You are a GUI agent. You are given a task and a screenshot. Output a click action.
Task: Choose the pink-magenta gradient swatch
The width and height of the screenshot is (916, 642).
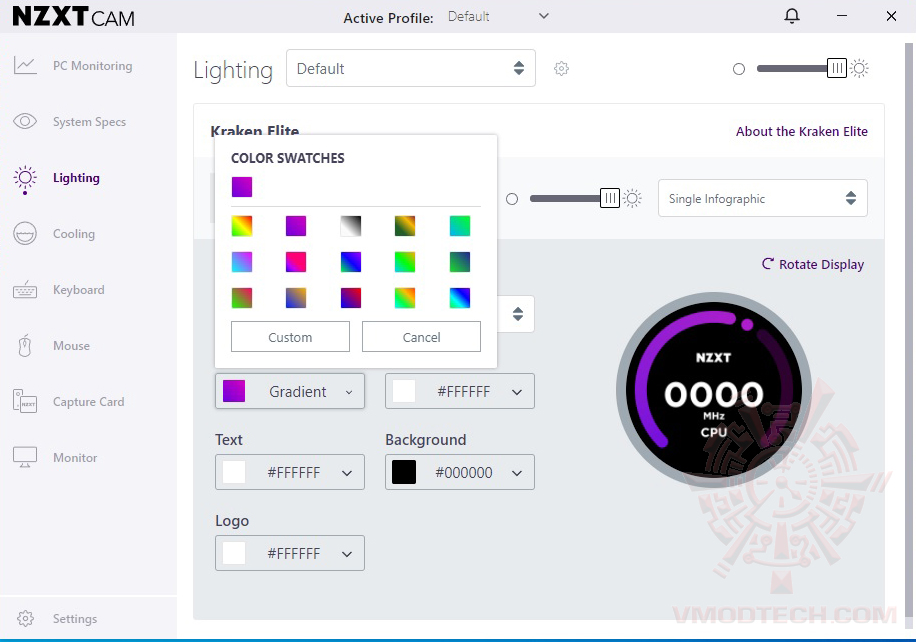point(296,262)
